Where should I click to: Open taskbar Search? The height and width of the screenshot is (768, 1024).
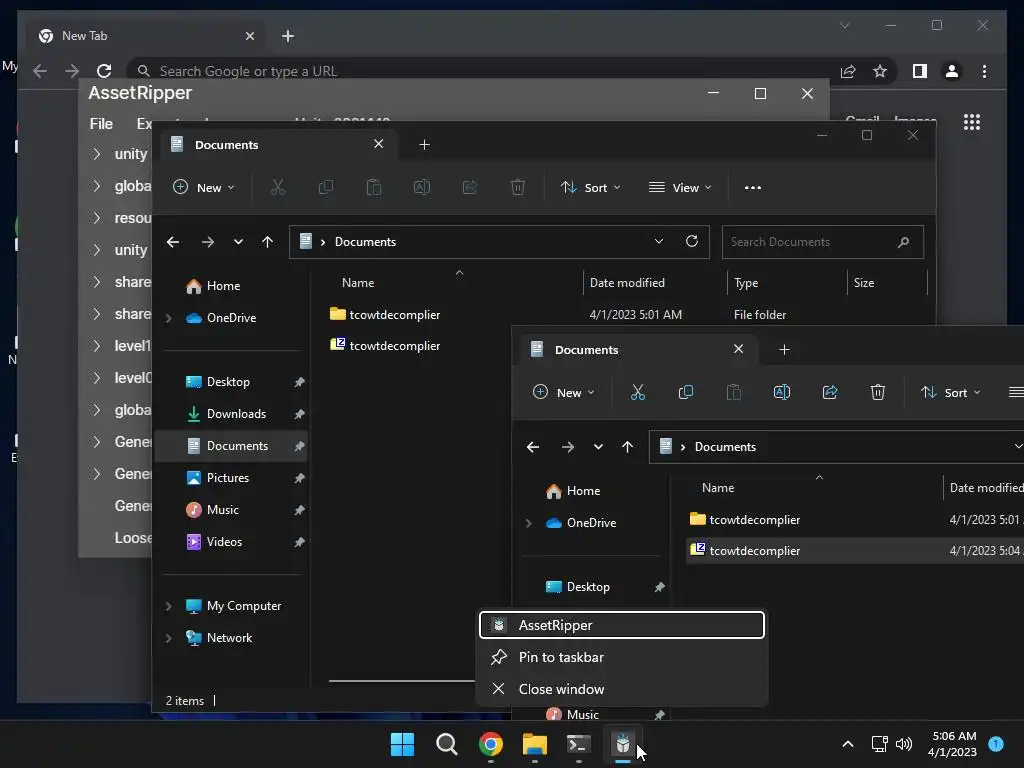[x=447, y=744]
